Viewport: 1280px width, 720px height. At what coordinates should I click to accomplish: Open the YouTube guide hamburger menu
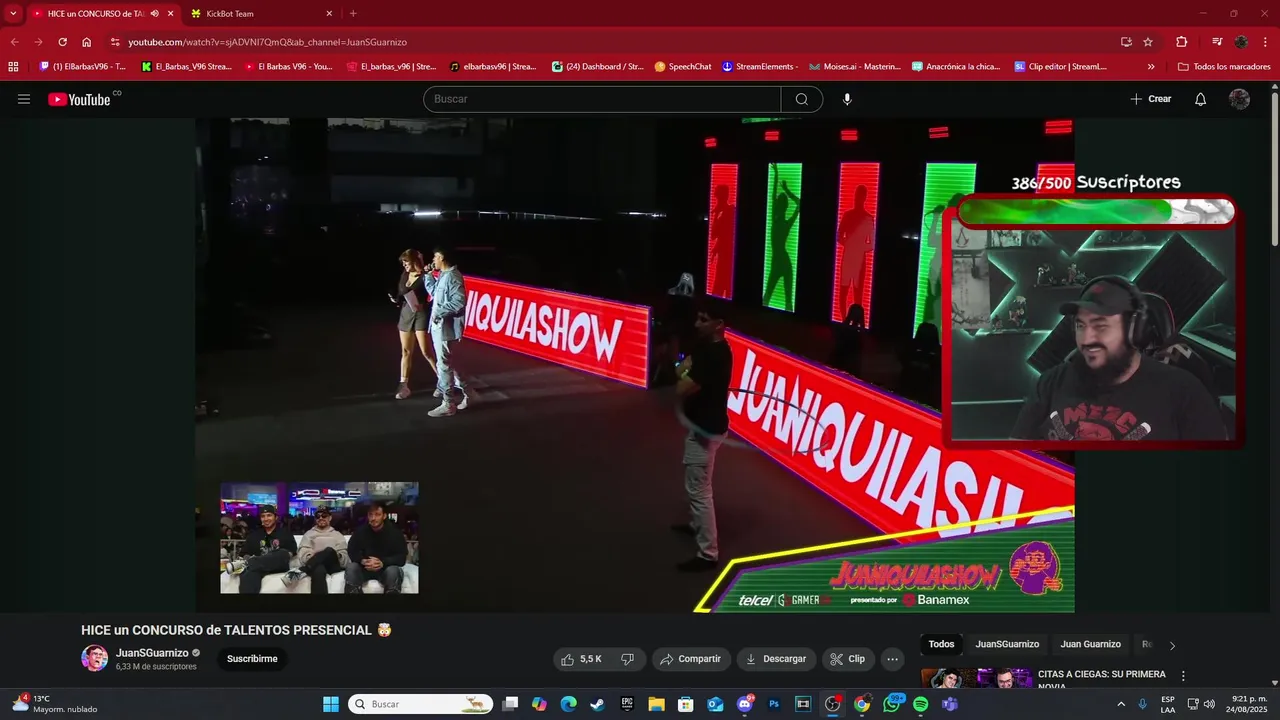coord(24,99)
